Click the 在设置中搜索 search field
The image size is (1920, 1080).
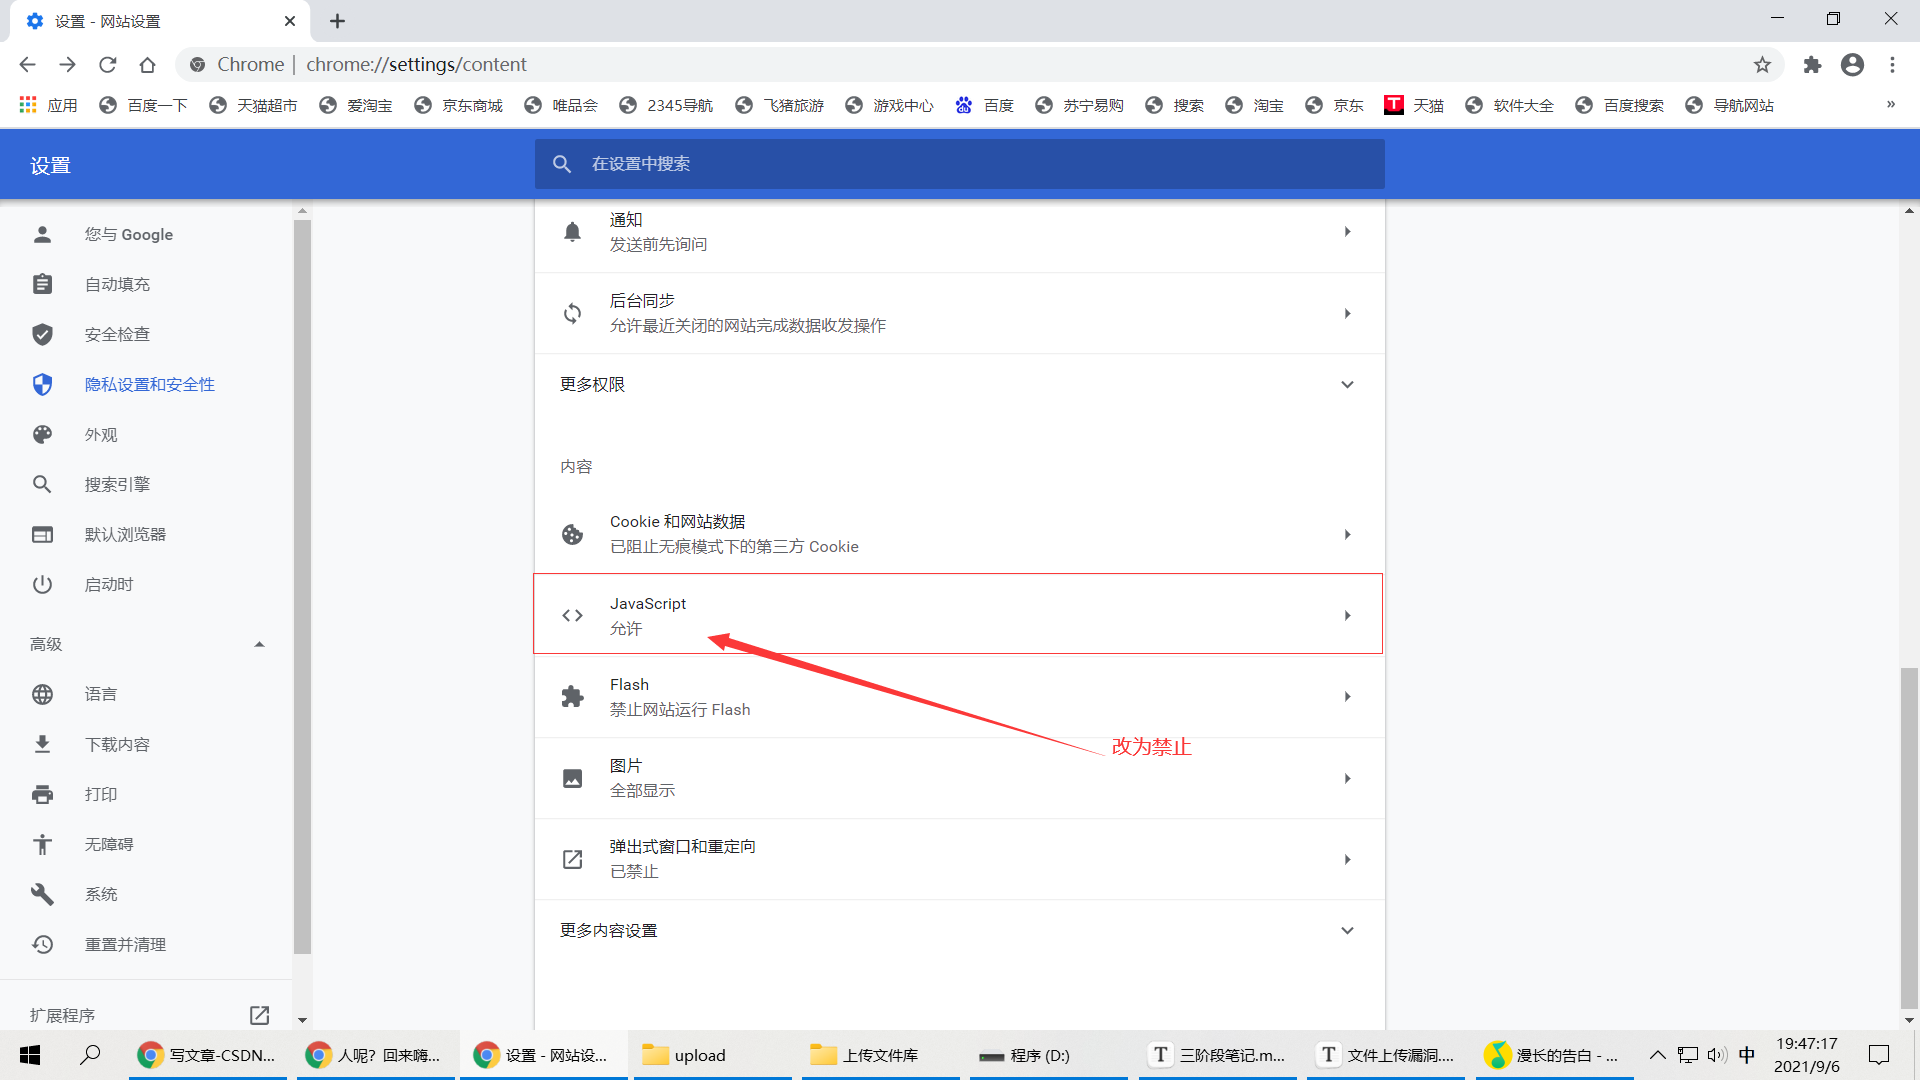(960, 164)
